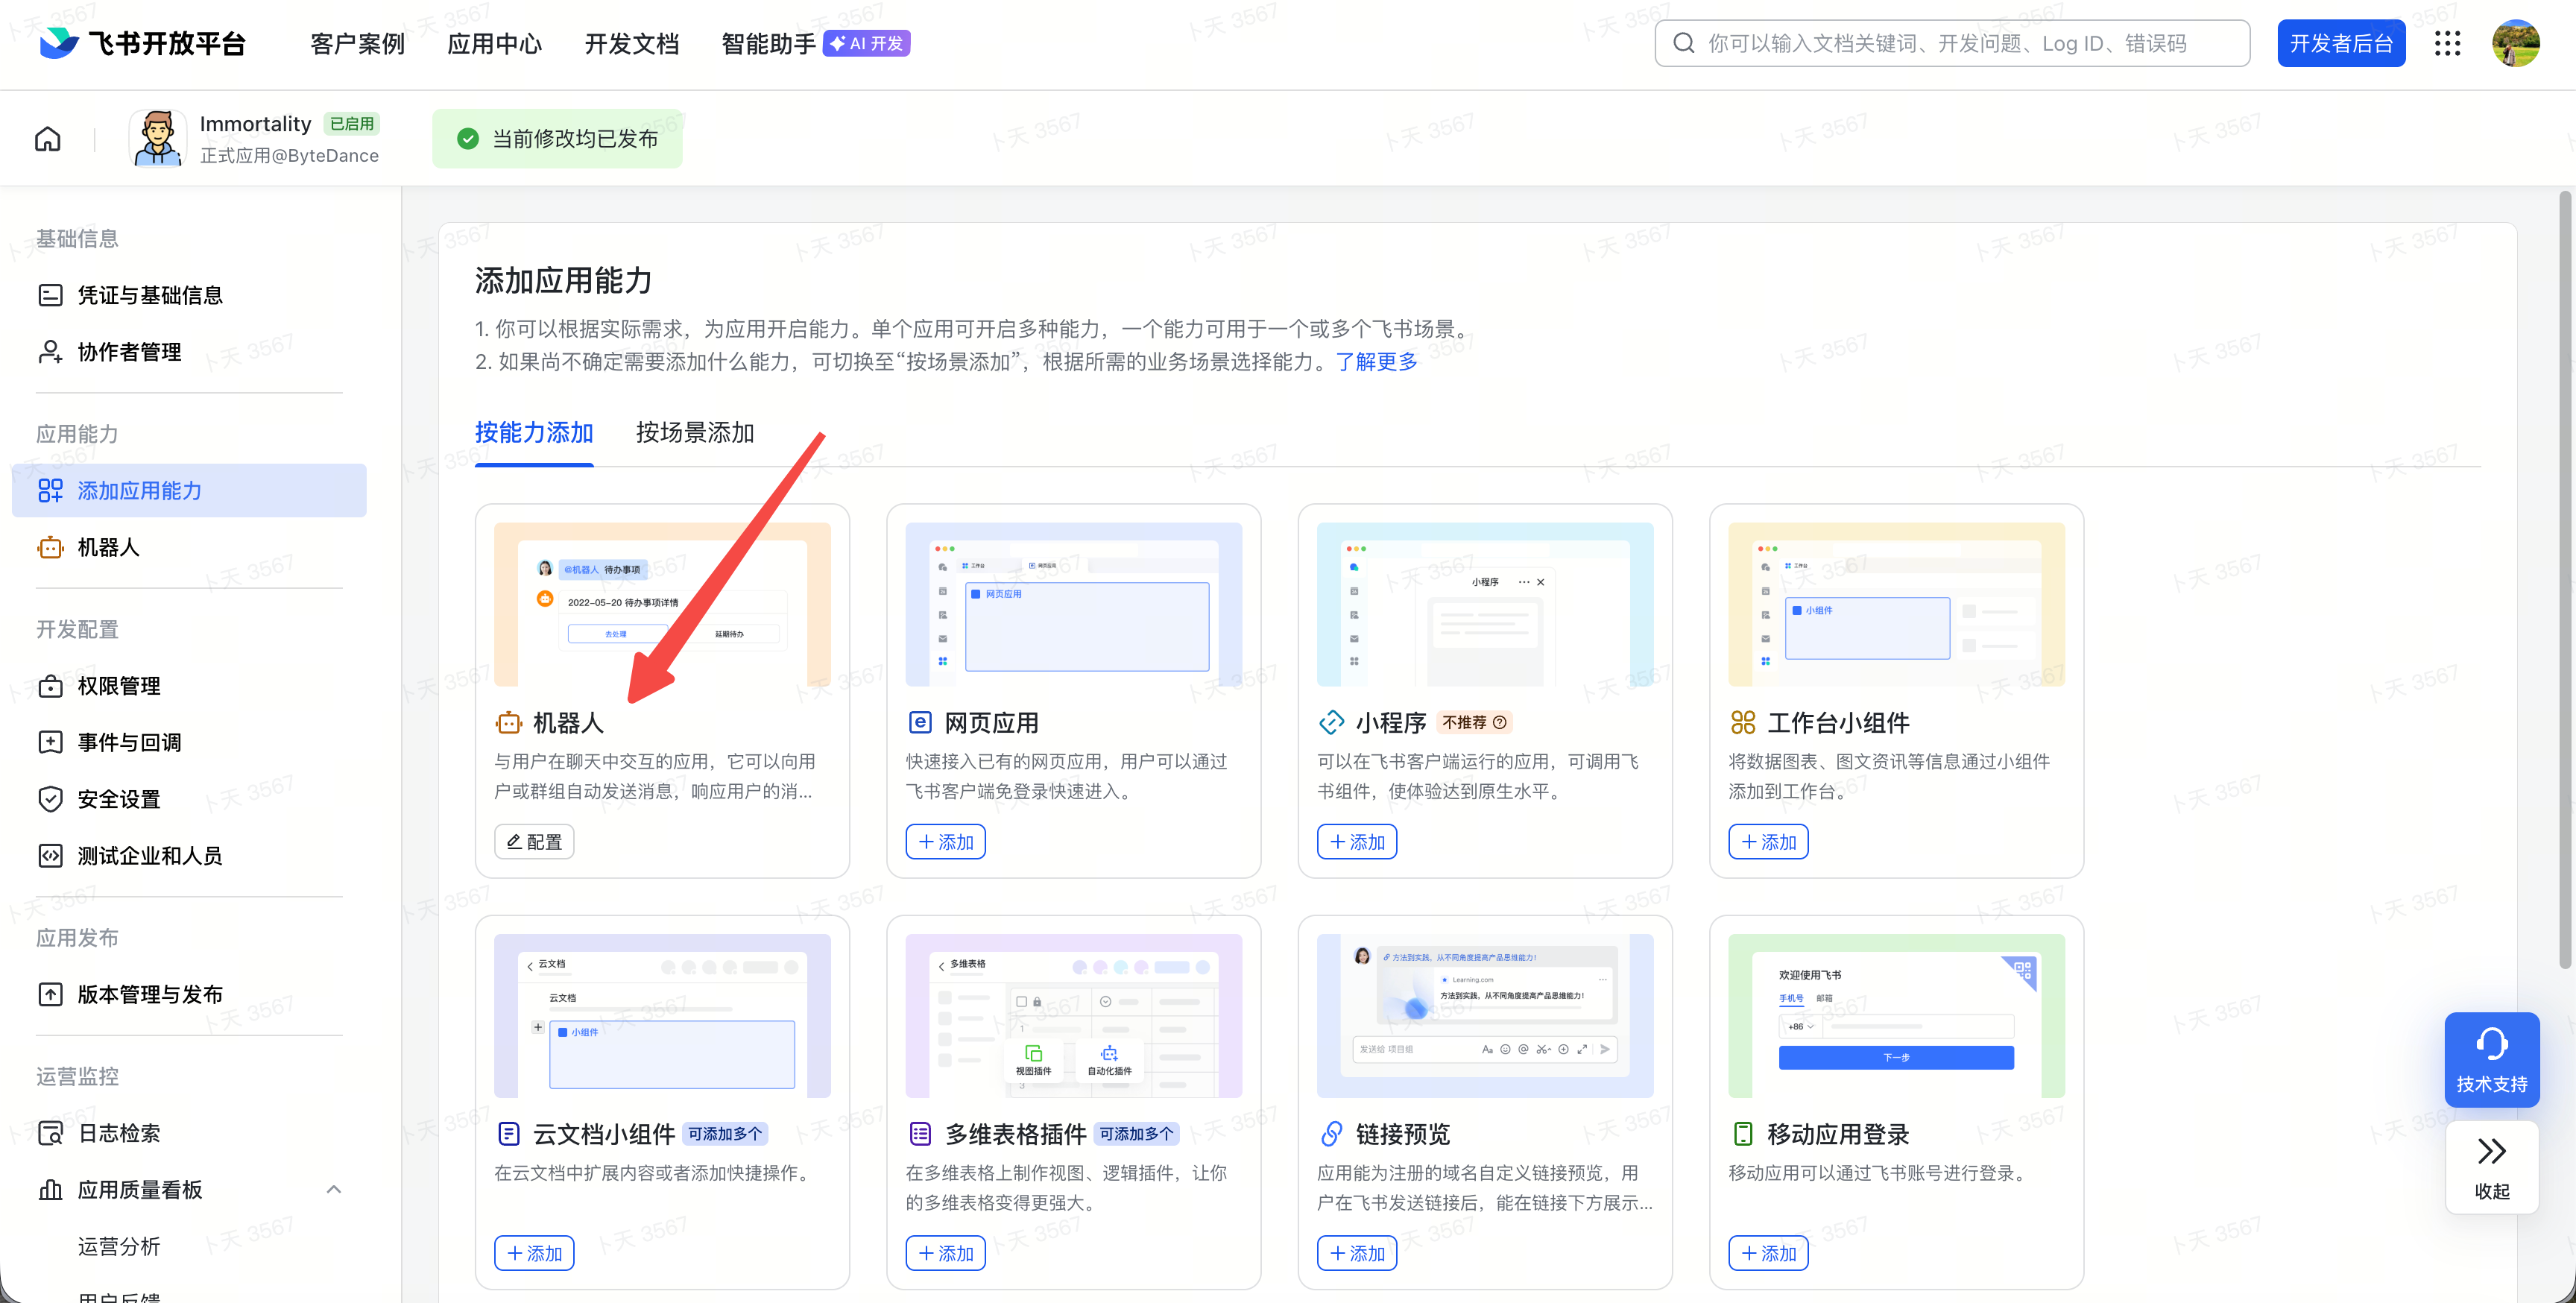Viewport: 2576px width, 1303px height.
Task: Add the 云文档小组件 capability
Action: pyautogui.click(x=534, y=1253)
